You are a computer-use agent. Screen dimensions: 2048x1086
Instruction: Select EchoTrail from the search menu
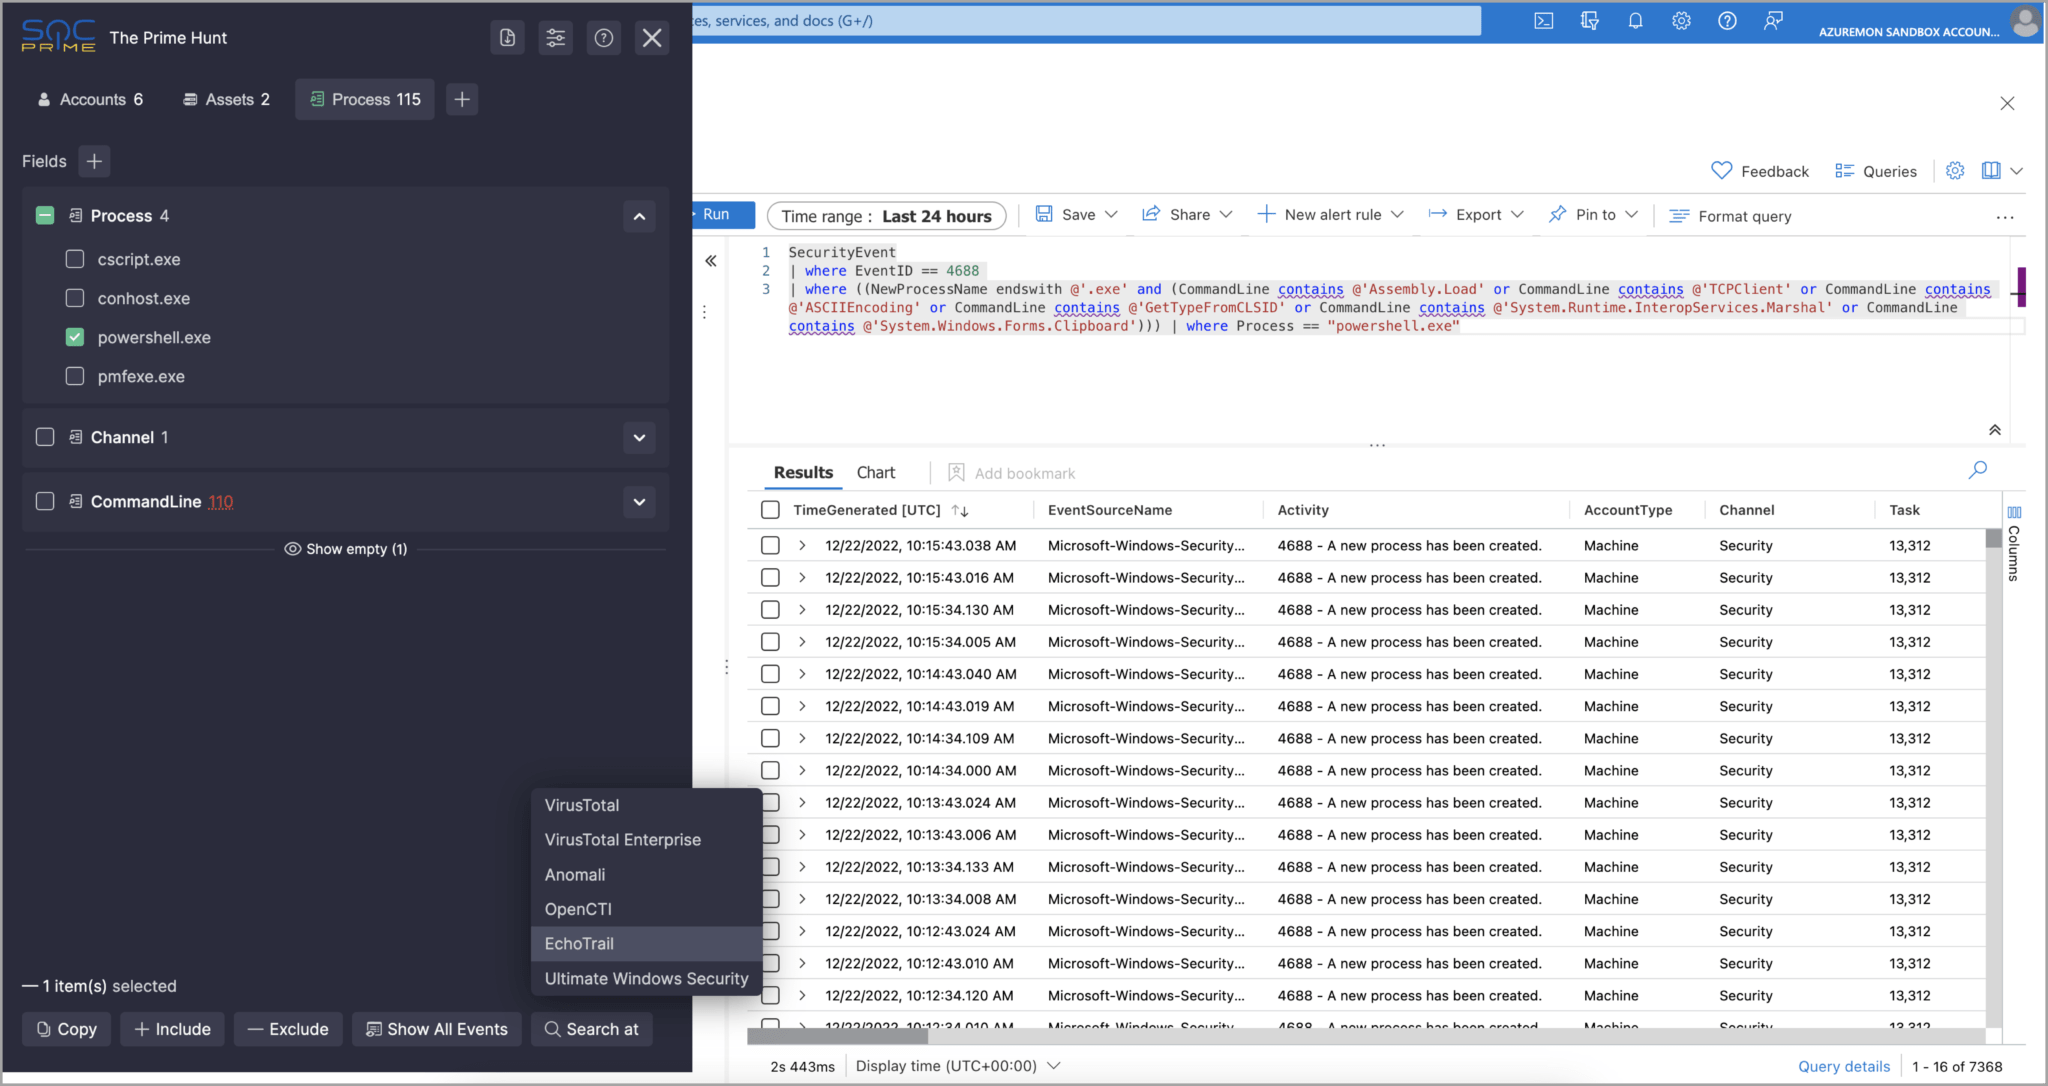[x=579, y=943]
